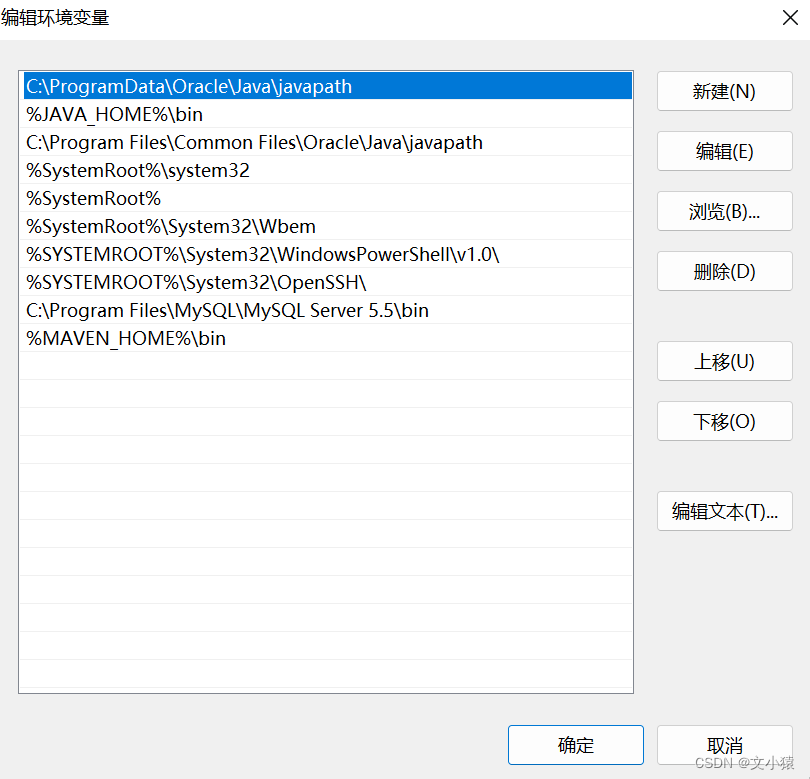This screenshot has width=810, height=779.
Task: Confirm the changes with 确定
Action: 575,745
